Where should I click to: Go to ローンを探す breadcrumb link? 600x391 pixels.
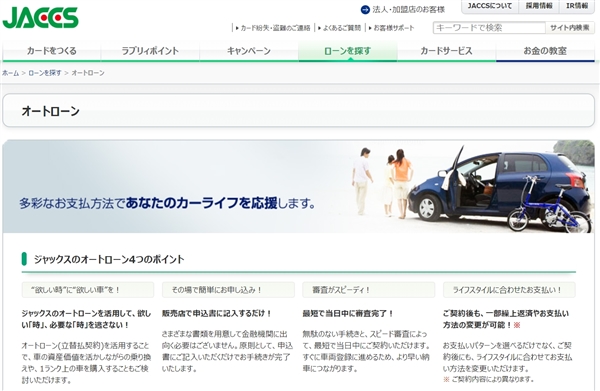pyautogui.click(x=45, y=73)
